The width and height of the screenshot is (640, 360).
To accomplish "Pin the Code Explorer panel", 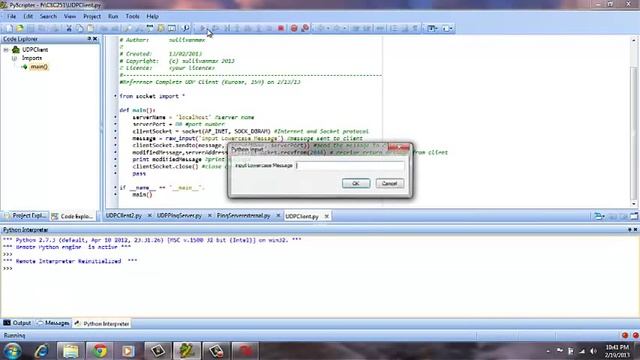I will (x=89, y=39).
